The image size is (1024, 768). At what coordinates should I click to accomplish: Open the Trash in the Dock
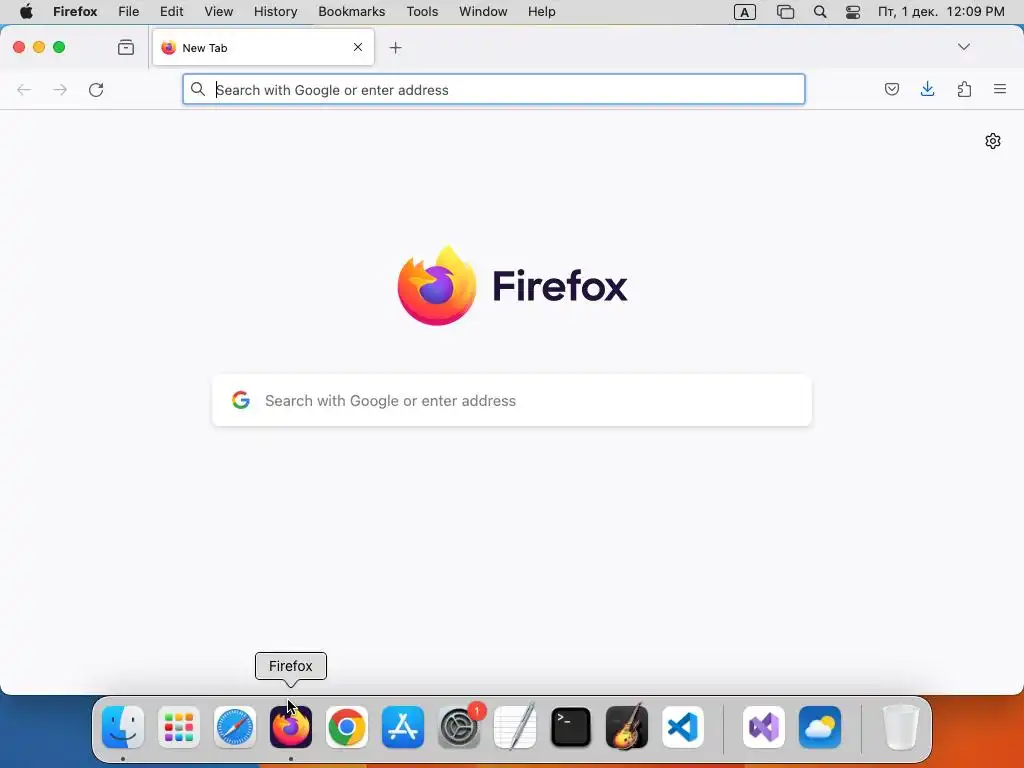901,726
